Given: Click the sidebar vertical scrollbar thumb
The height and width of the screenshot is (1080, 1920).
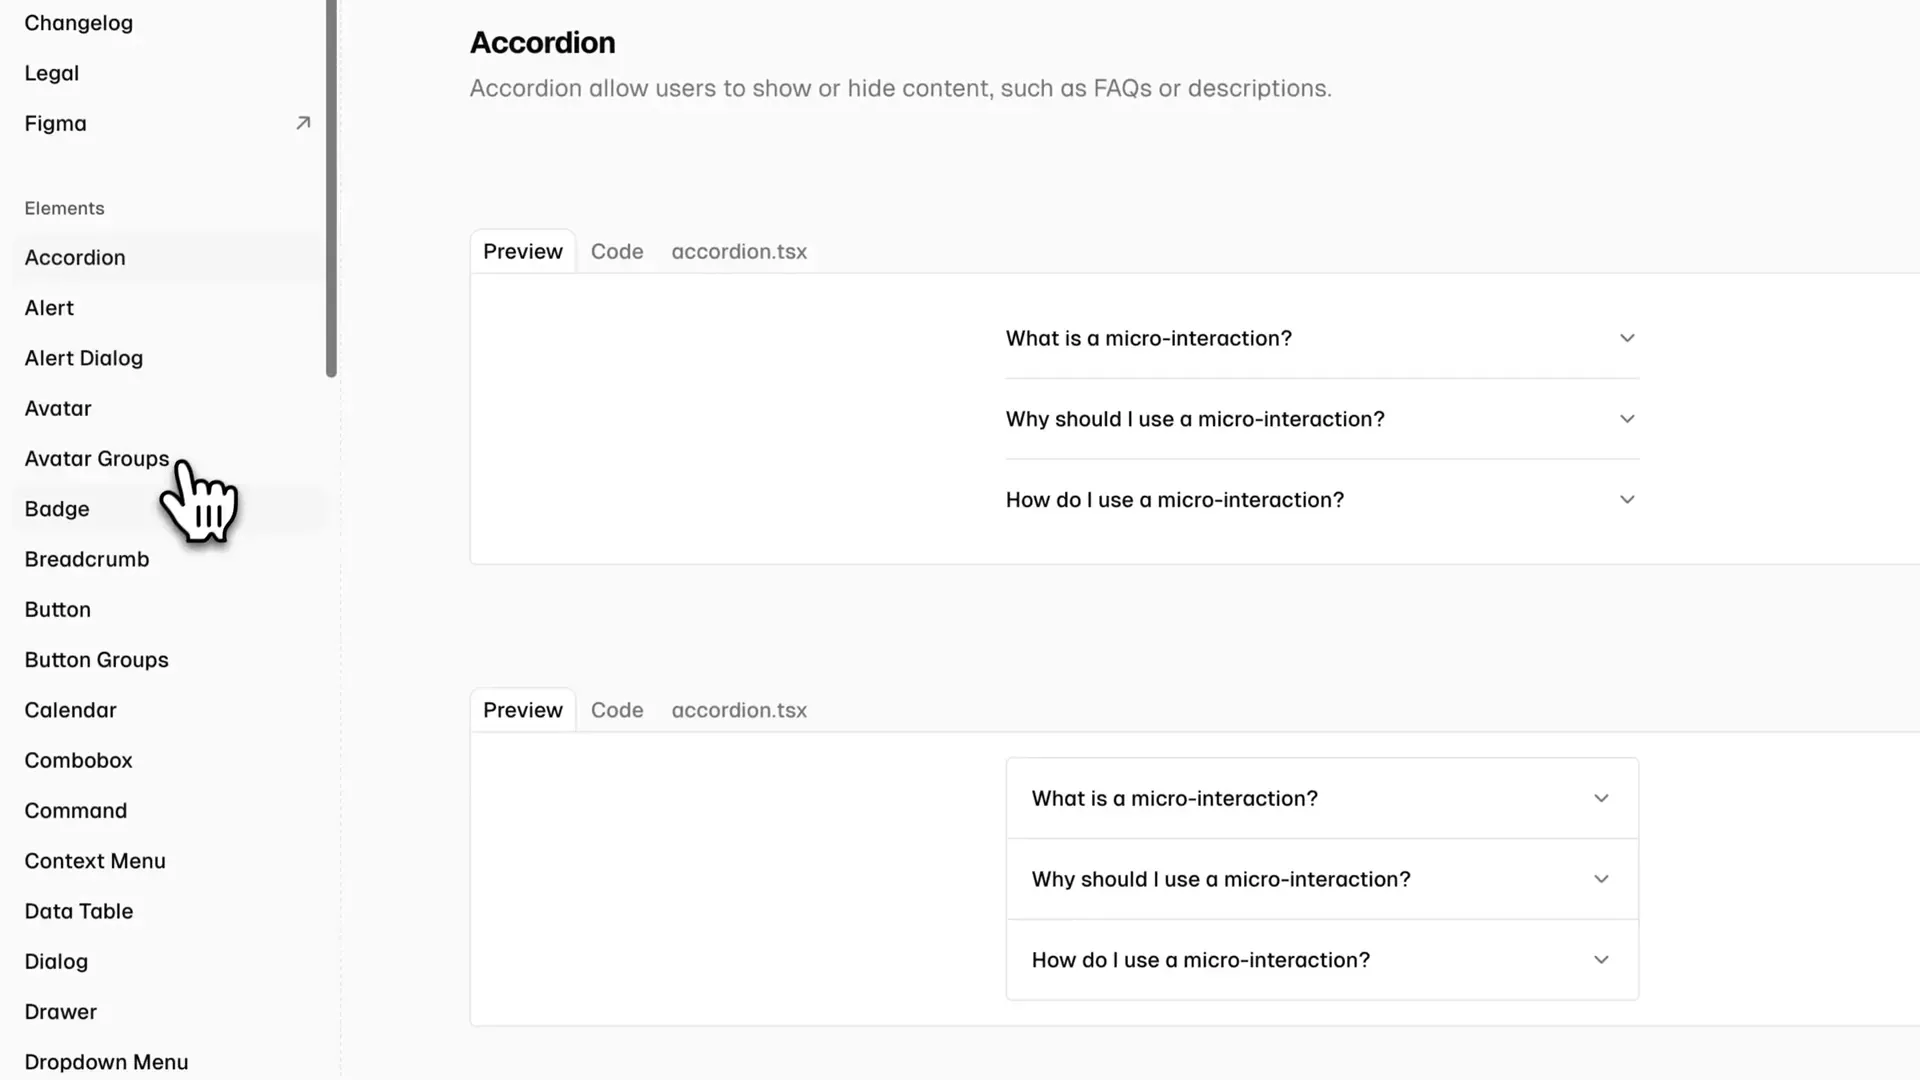Looking at the screenshot, I should [331, 190].
